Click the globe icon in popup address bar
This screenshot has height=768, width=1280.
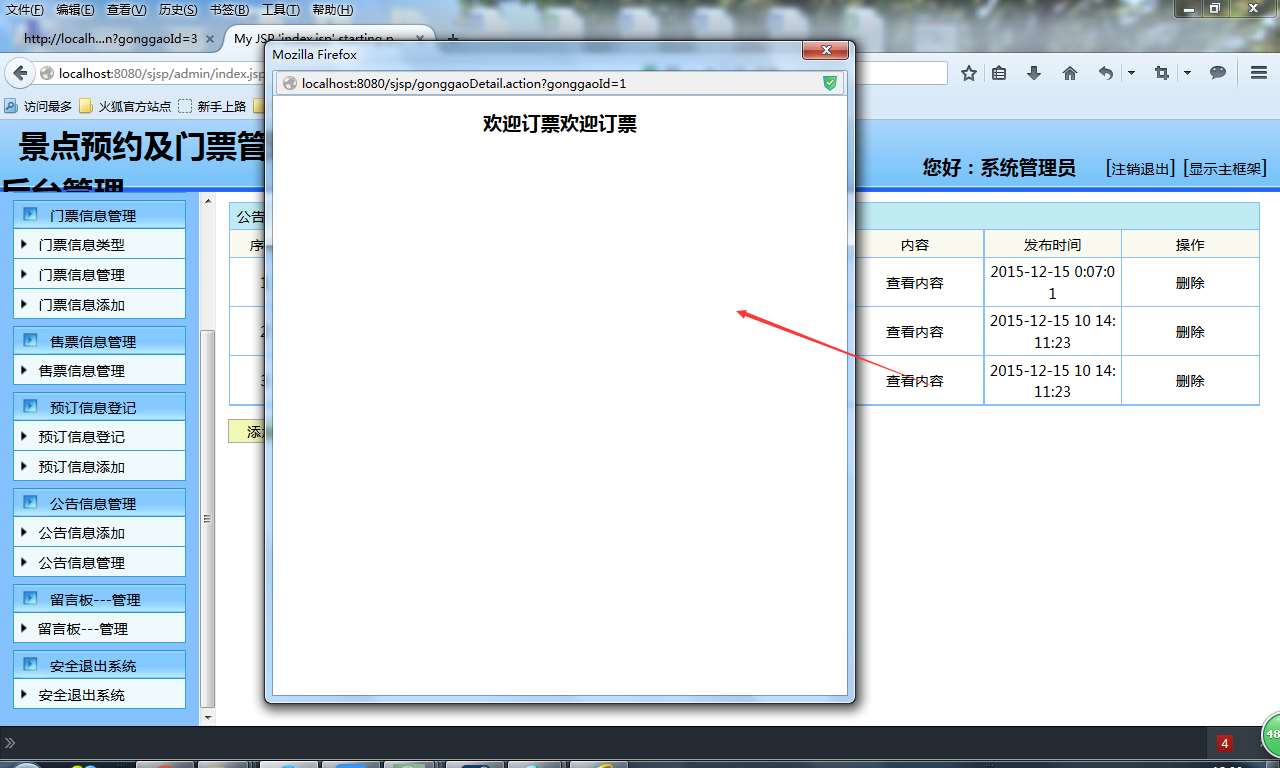tap(290, 83)
